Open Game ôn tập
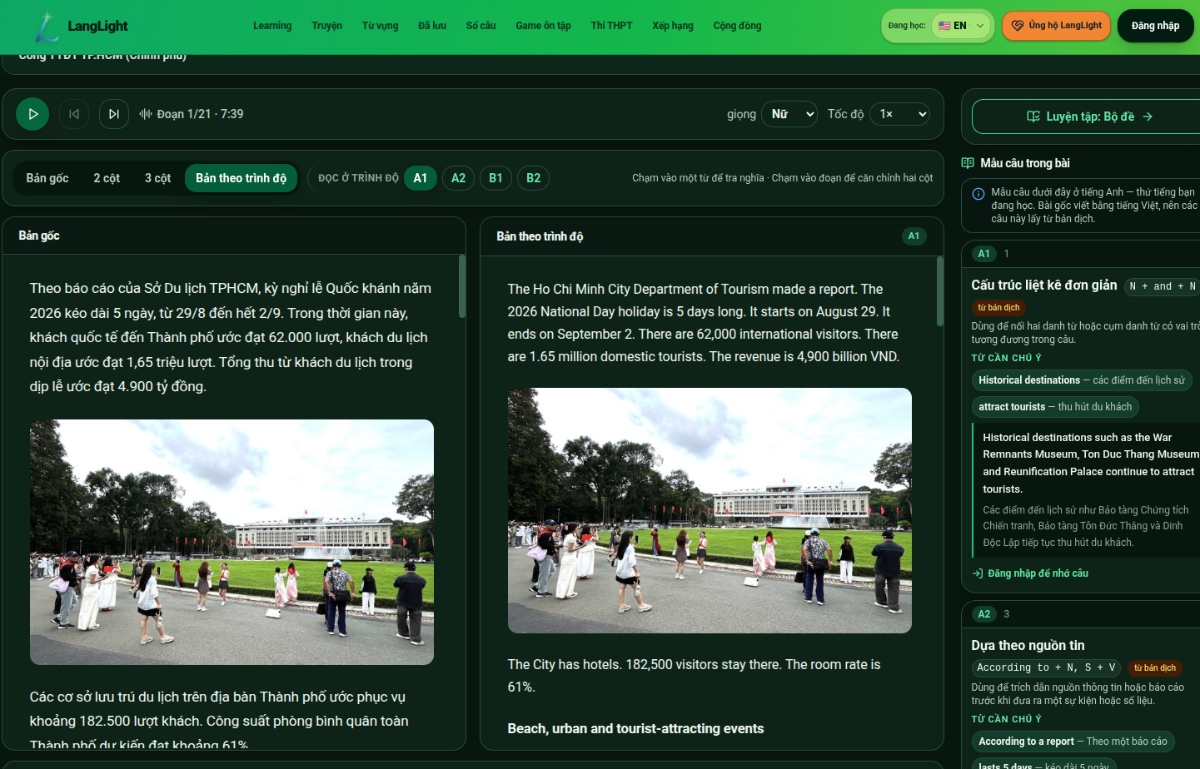The width and height of the screenshot is (1200, 769). coord(543,26)
